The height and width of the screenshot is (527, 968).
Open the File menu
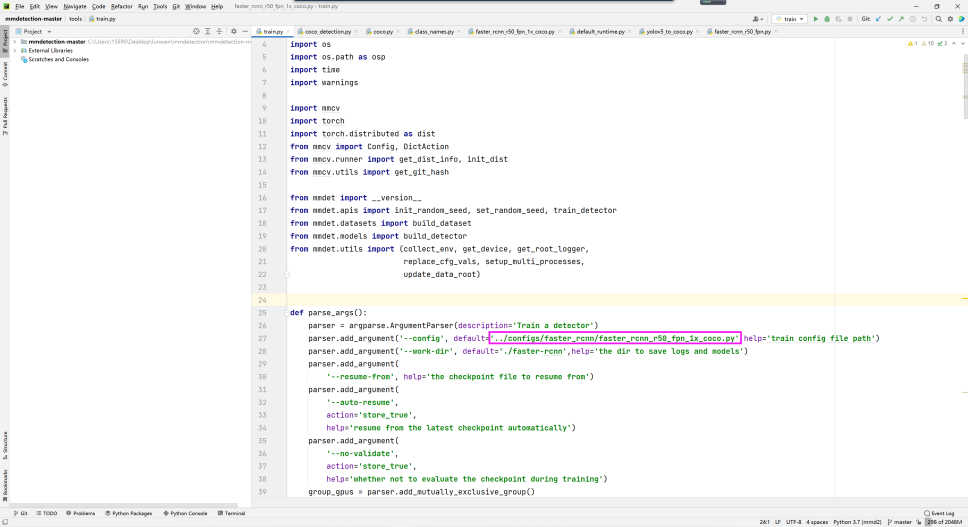coord(20,6)
